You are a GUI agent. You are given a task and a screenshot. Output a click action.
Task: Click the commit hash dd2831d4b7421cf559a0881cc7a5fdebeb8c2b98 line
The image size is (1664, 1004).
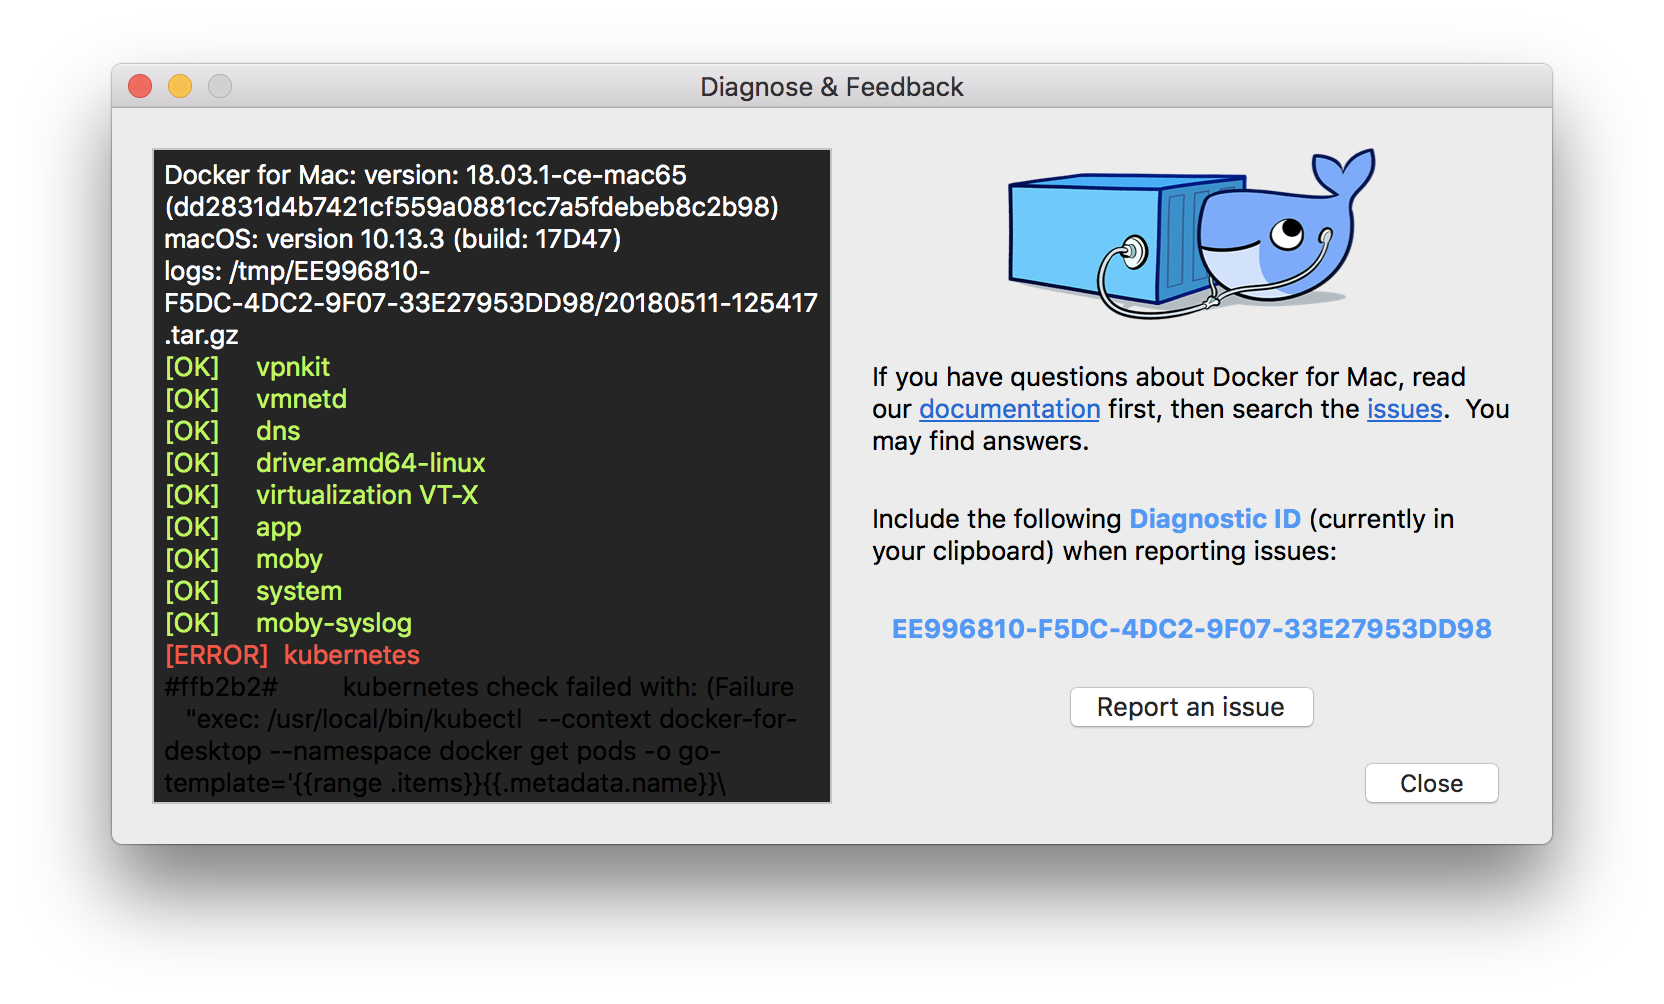(471, 207)
